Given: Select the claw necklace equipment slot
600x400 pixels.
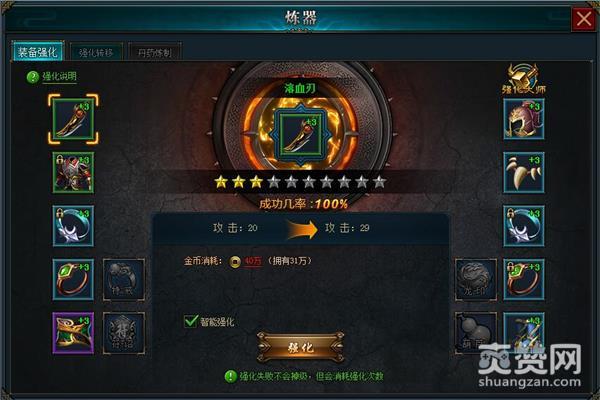Looking at the screenshot, I should (x=524, y=173).
